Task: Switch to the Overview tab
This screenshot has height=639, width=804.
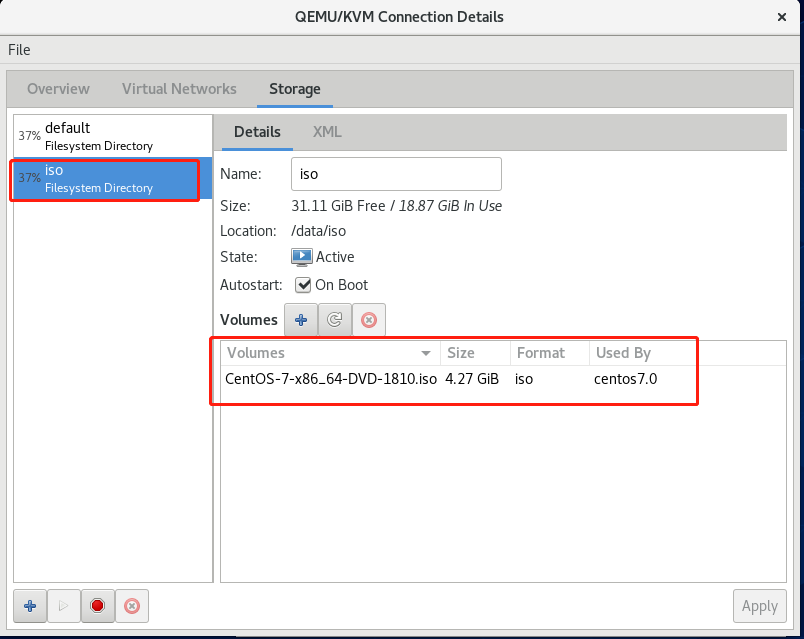Action: [58, 89]
